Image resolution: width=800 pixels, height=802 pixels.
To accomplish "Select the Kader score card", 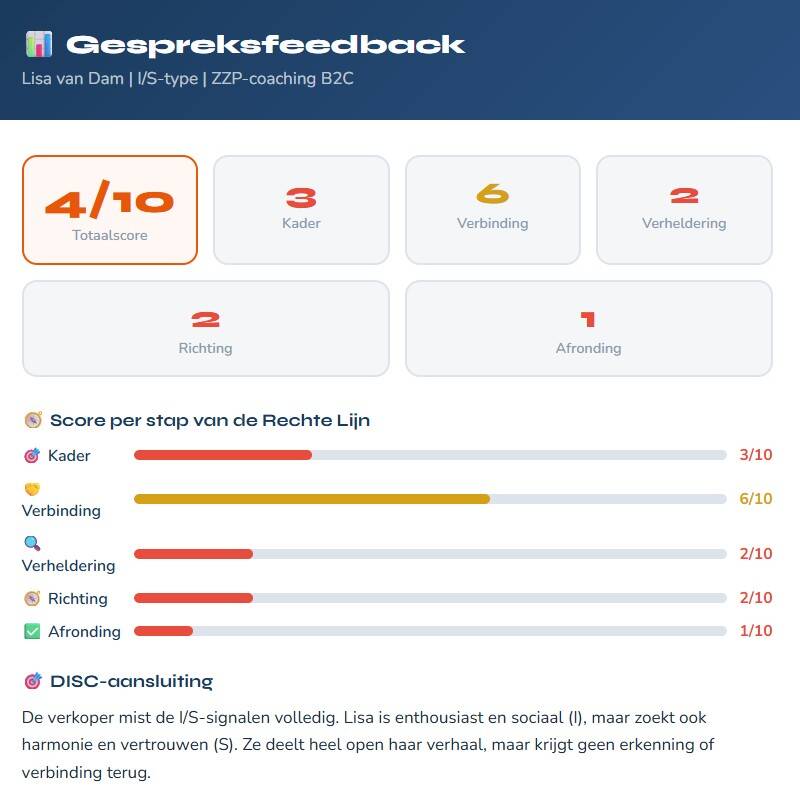I will click(301, 210).
